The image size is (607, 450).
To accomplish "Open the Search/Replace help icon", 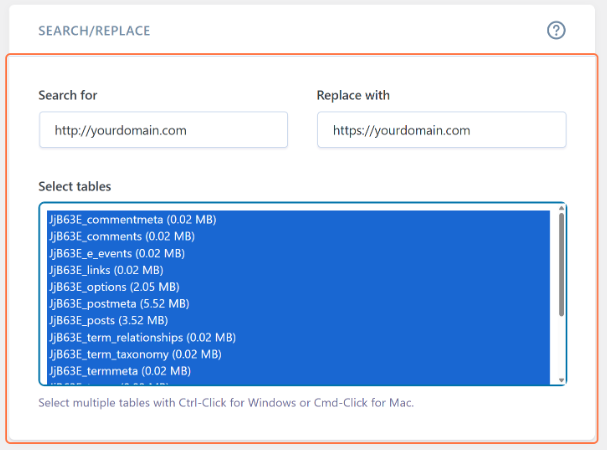I will click(x=557, y=30).
